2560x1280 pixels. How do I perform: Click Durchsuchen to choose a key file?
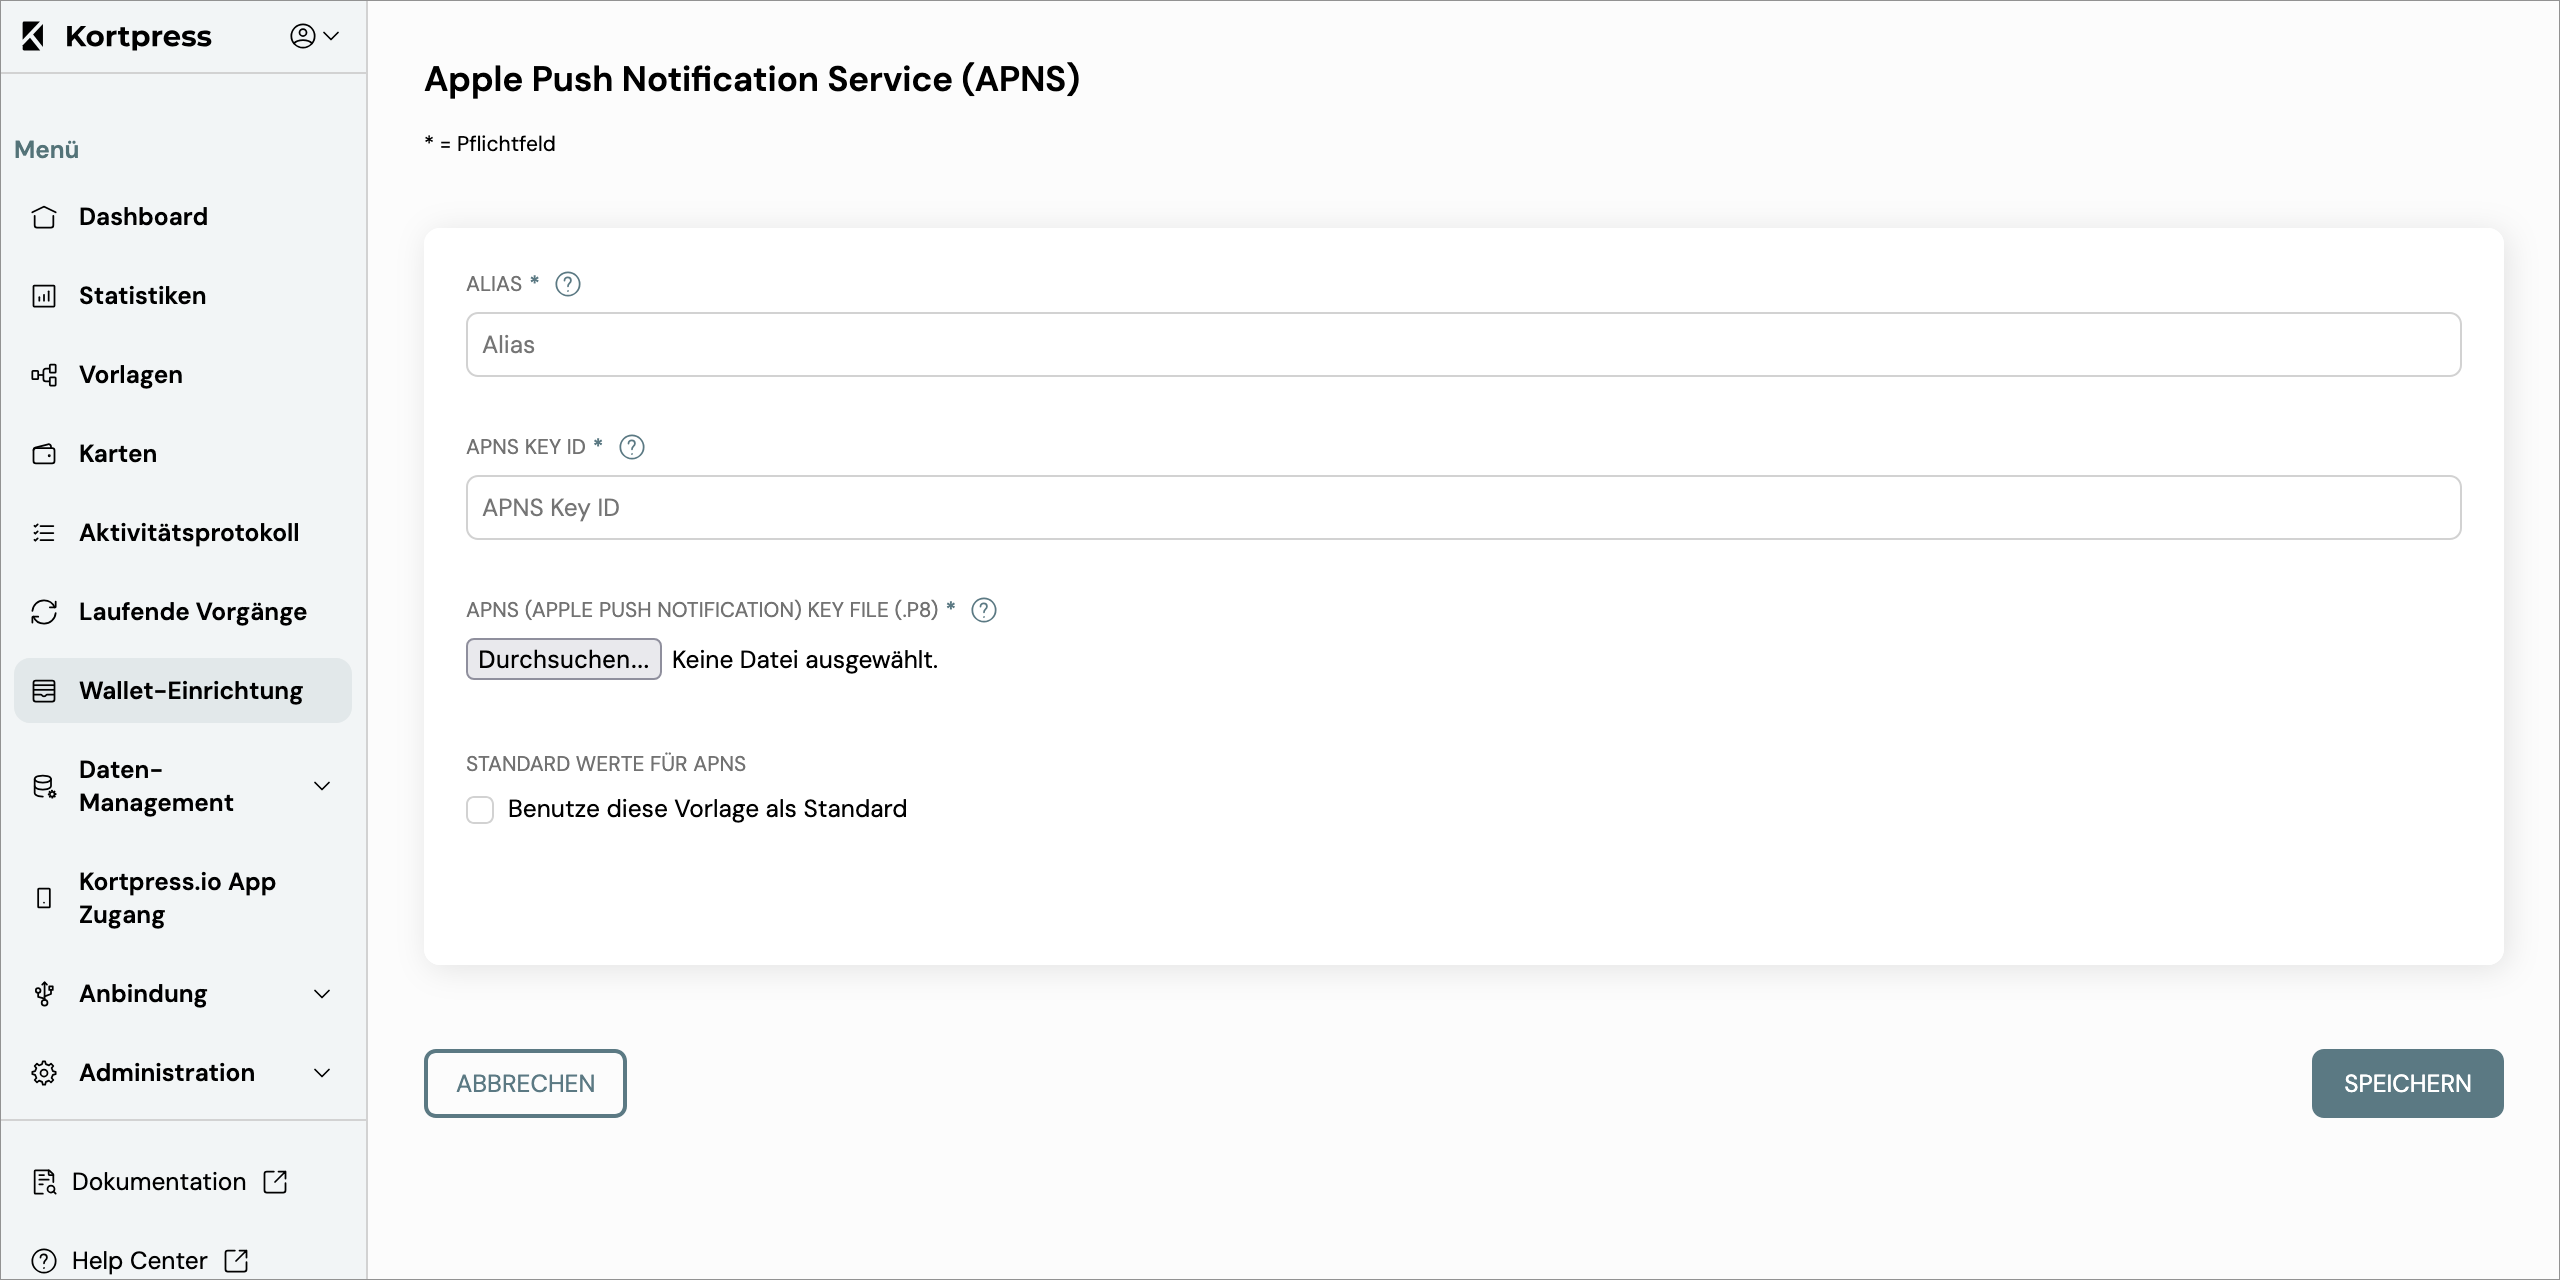point(564,659)
